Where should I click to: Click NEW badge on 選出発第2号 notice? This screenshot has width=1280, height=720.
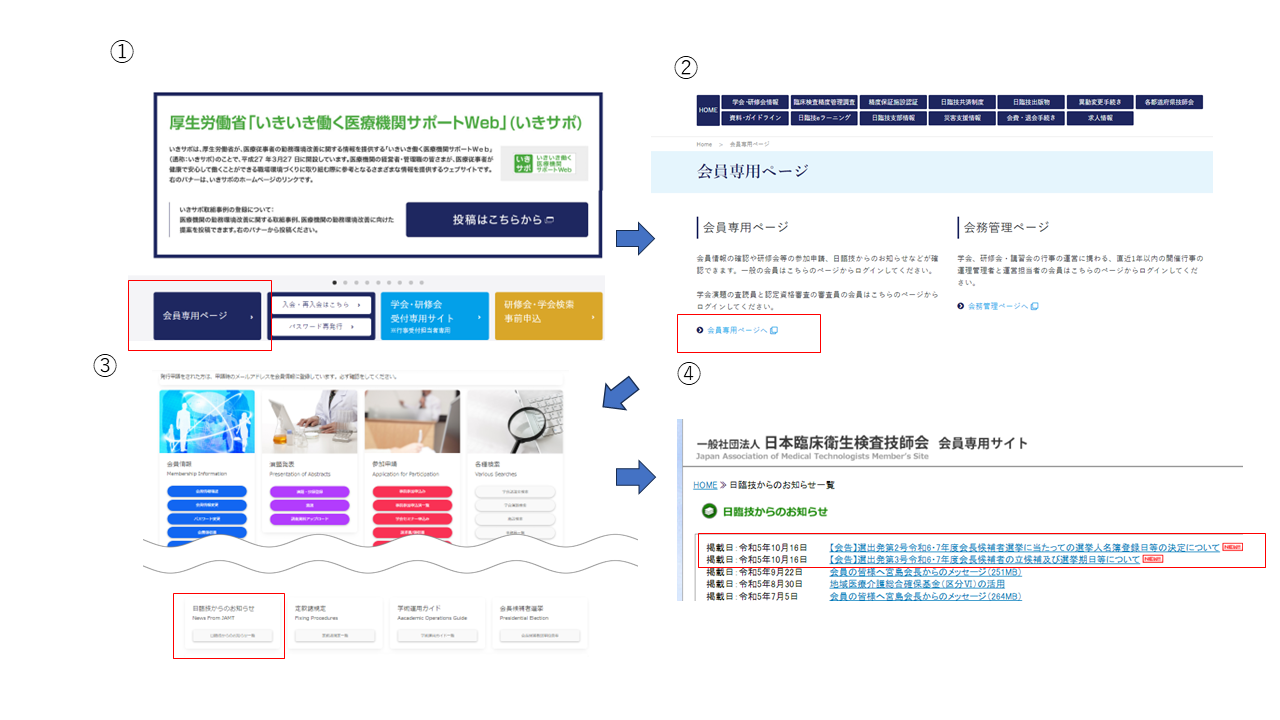point(1232,548)
